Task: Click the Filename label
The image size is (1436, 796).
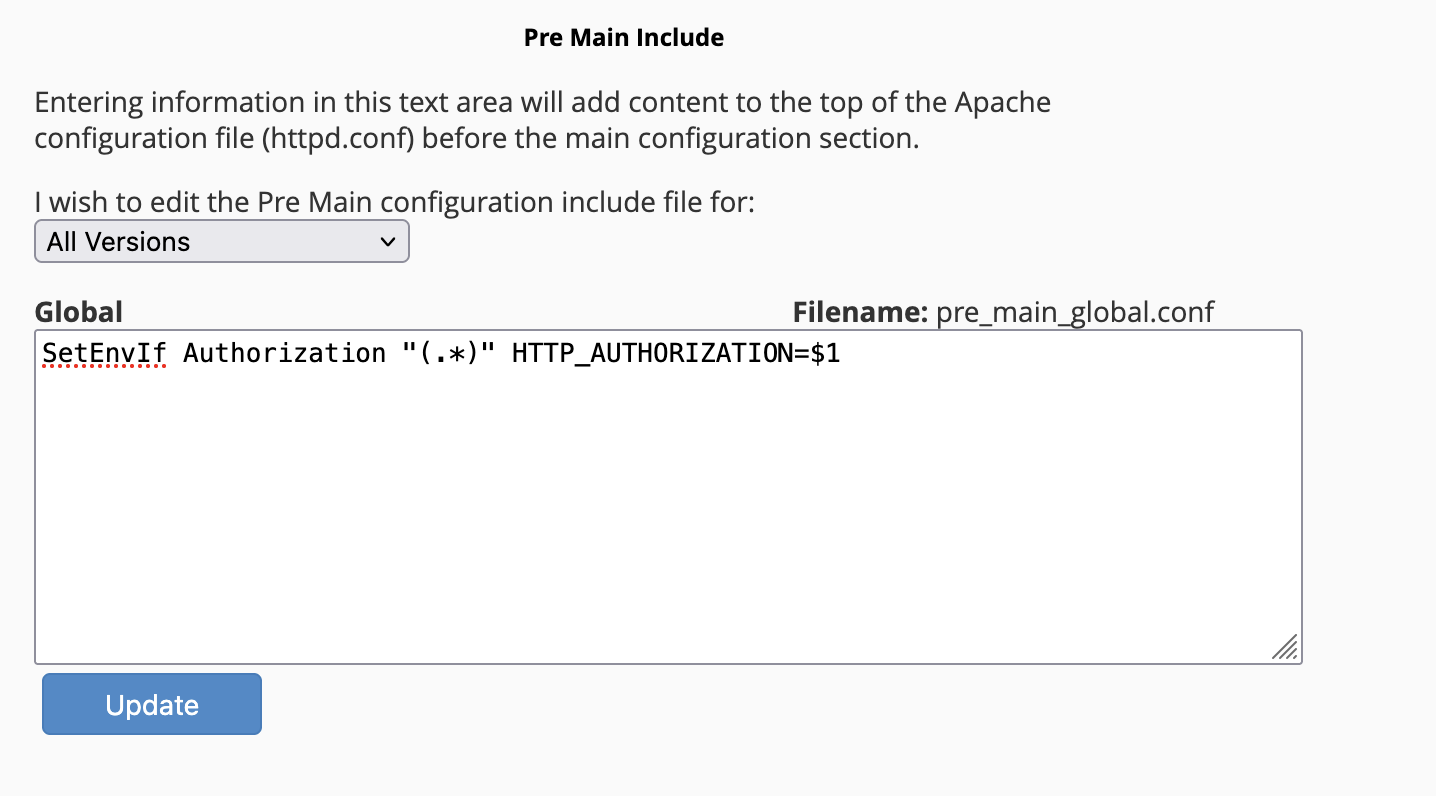Action: click(861, 312)
